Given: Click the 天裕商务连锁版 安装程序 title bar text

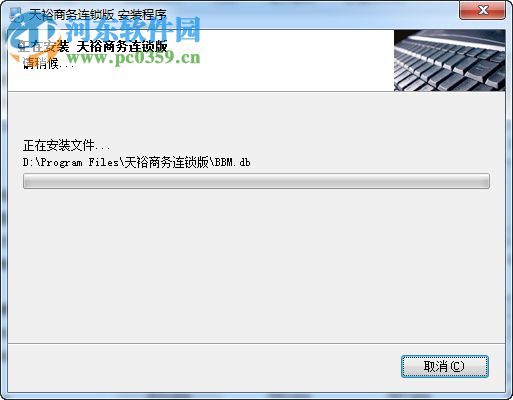Looking at the screenshot, I should pos(98,14).
